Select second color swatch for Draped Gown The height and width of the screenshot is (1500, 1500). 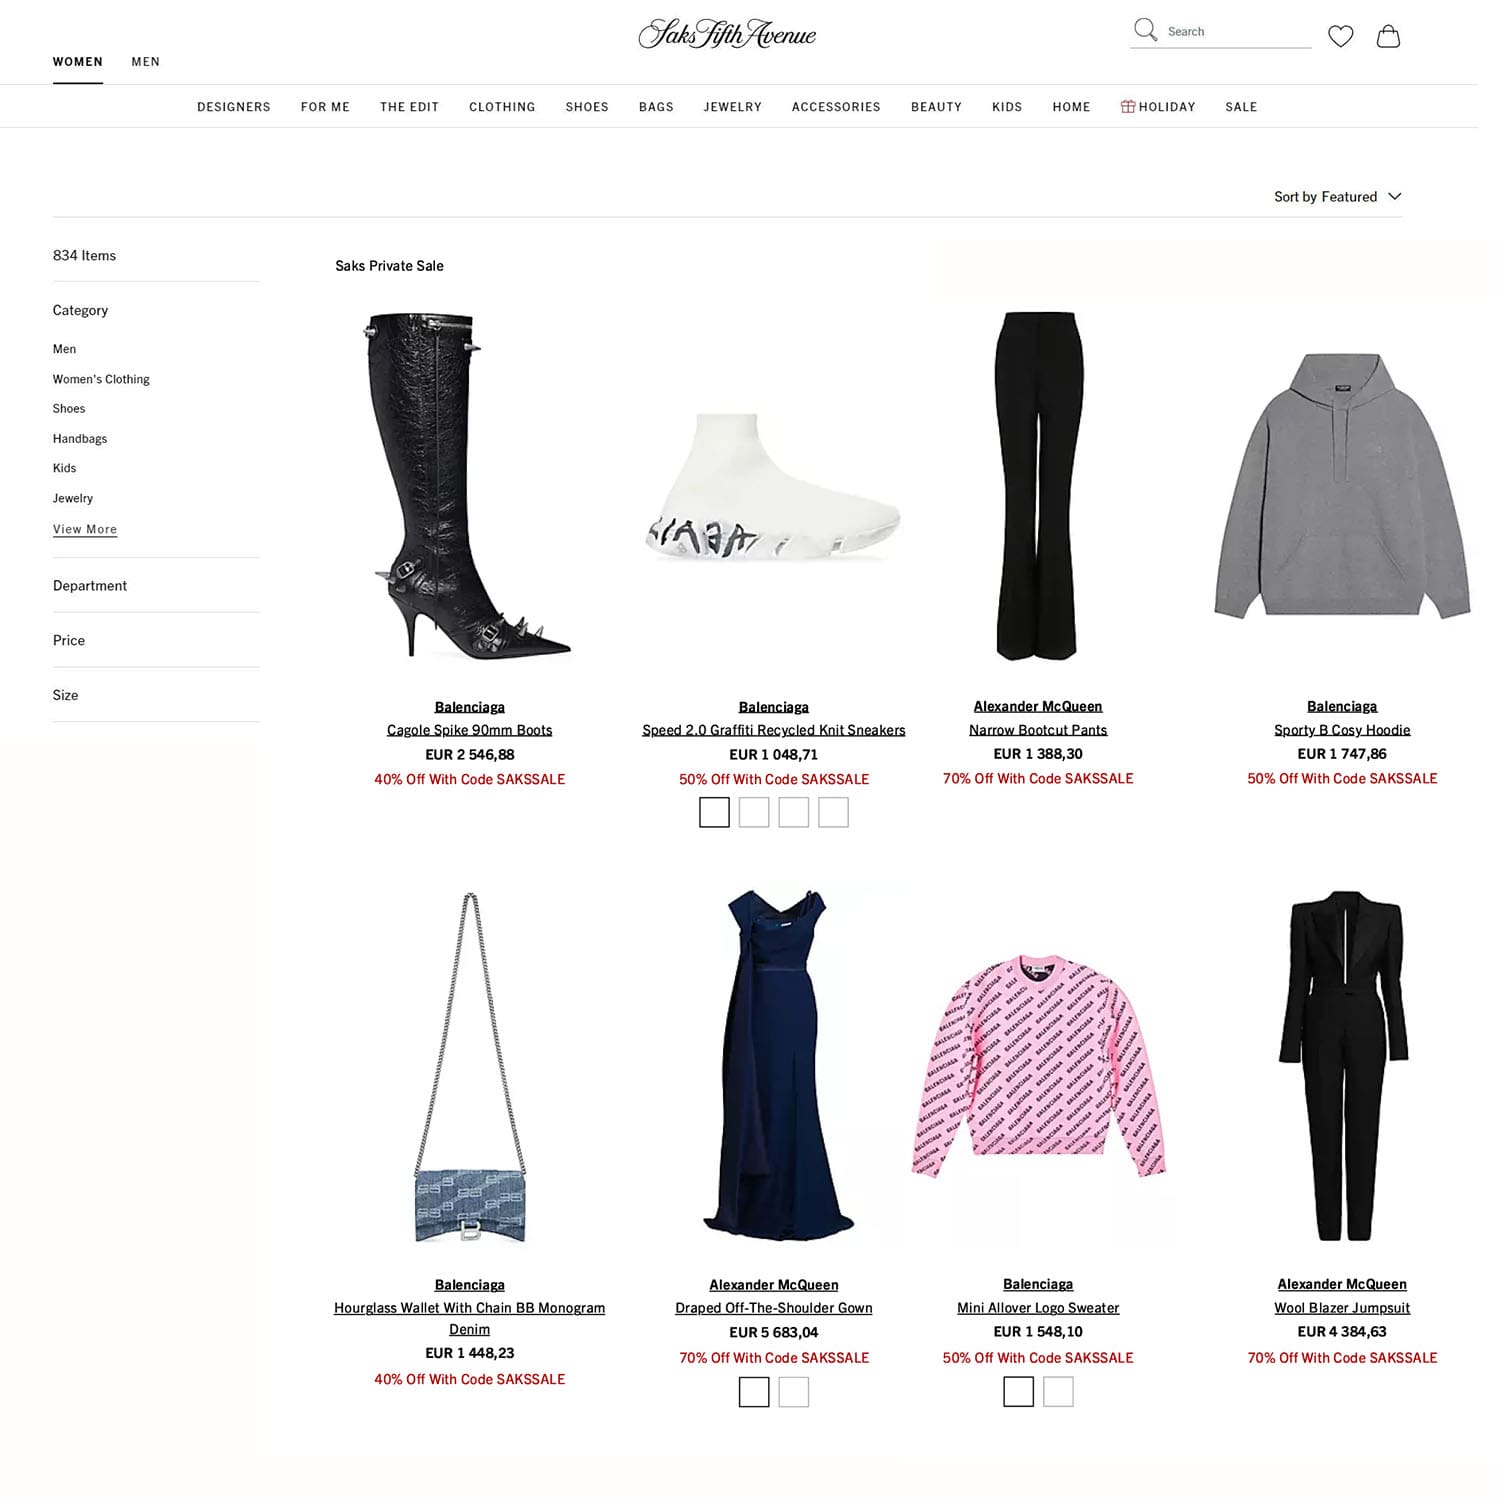coord(793,1391)
